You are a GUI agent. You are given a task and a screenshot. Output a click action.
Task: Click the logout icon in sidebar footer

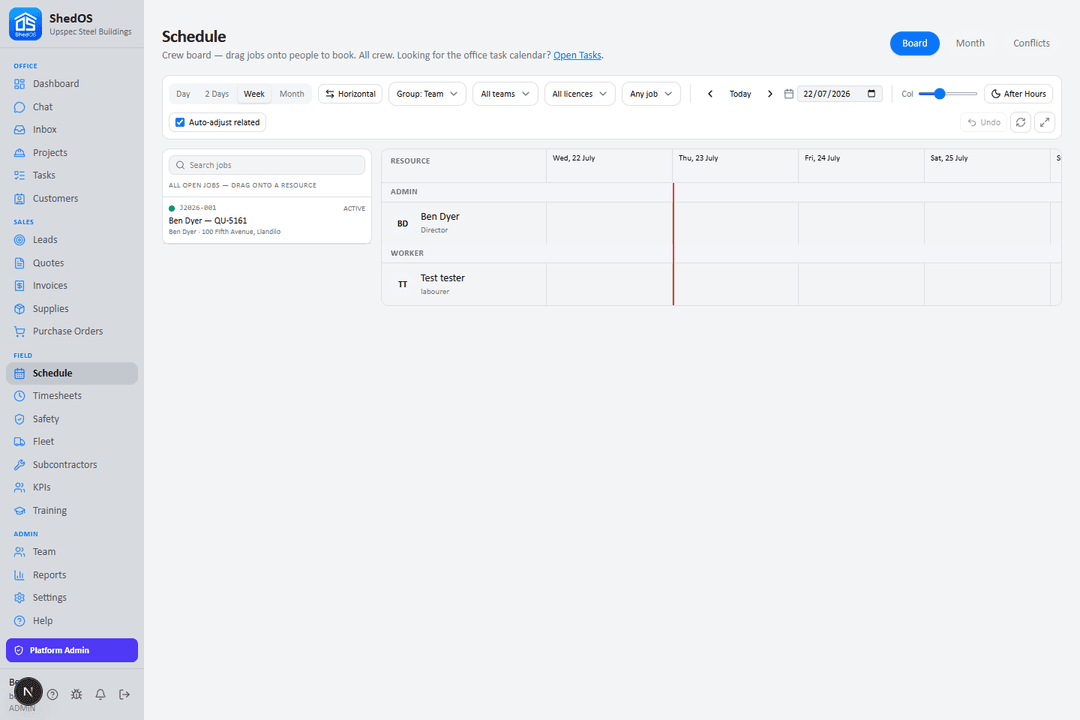click(125, 695)
